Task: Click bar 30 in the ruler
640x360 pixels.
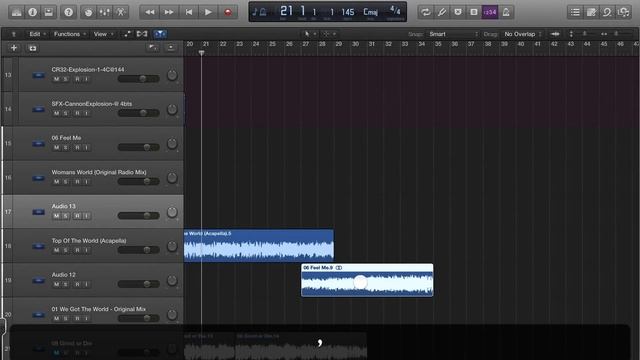Action: click(x=356, y=44)
